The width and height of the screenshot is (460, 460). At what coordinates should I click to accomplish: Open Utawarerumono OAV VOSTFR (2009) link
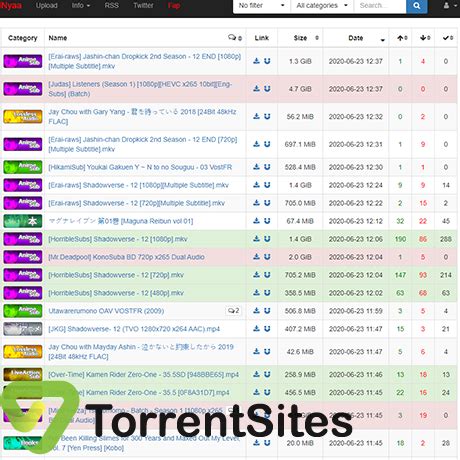pyautogui.click(x=106, y=311)
